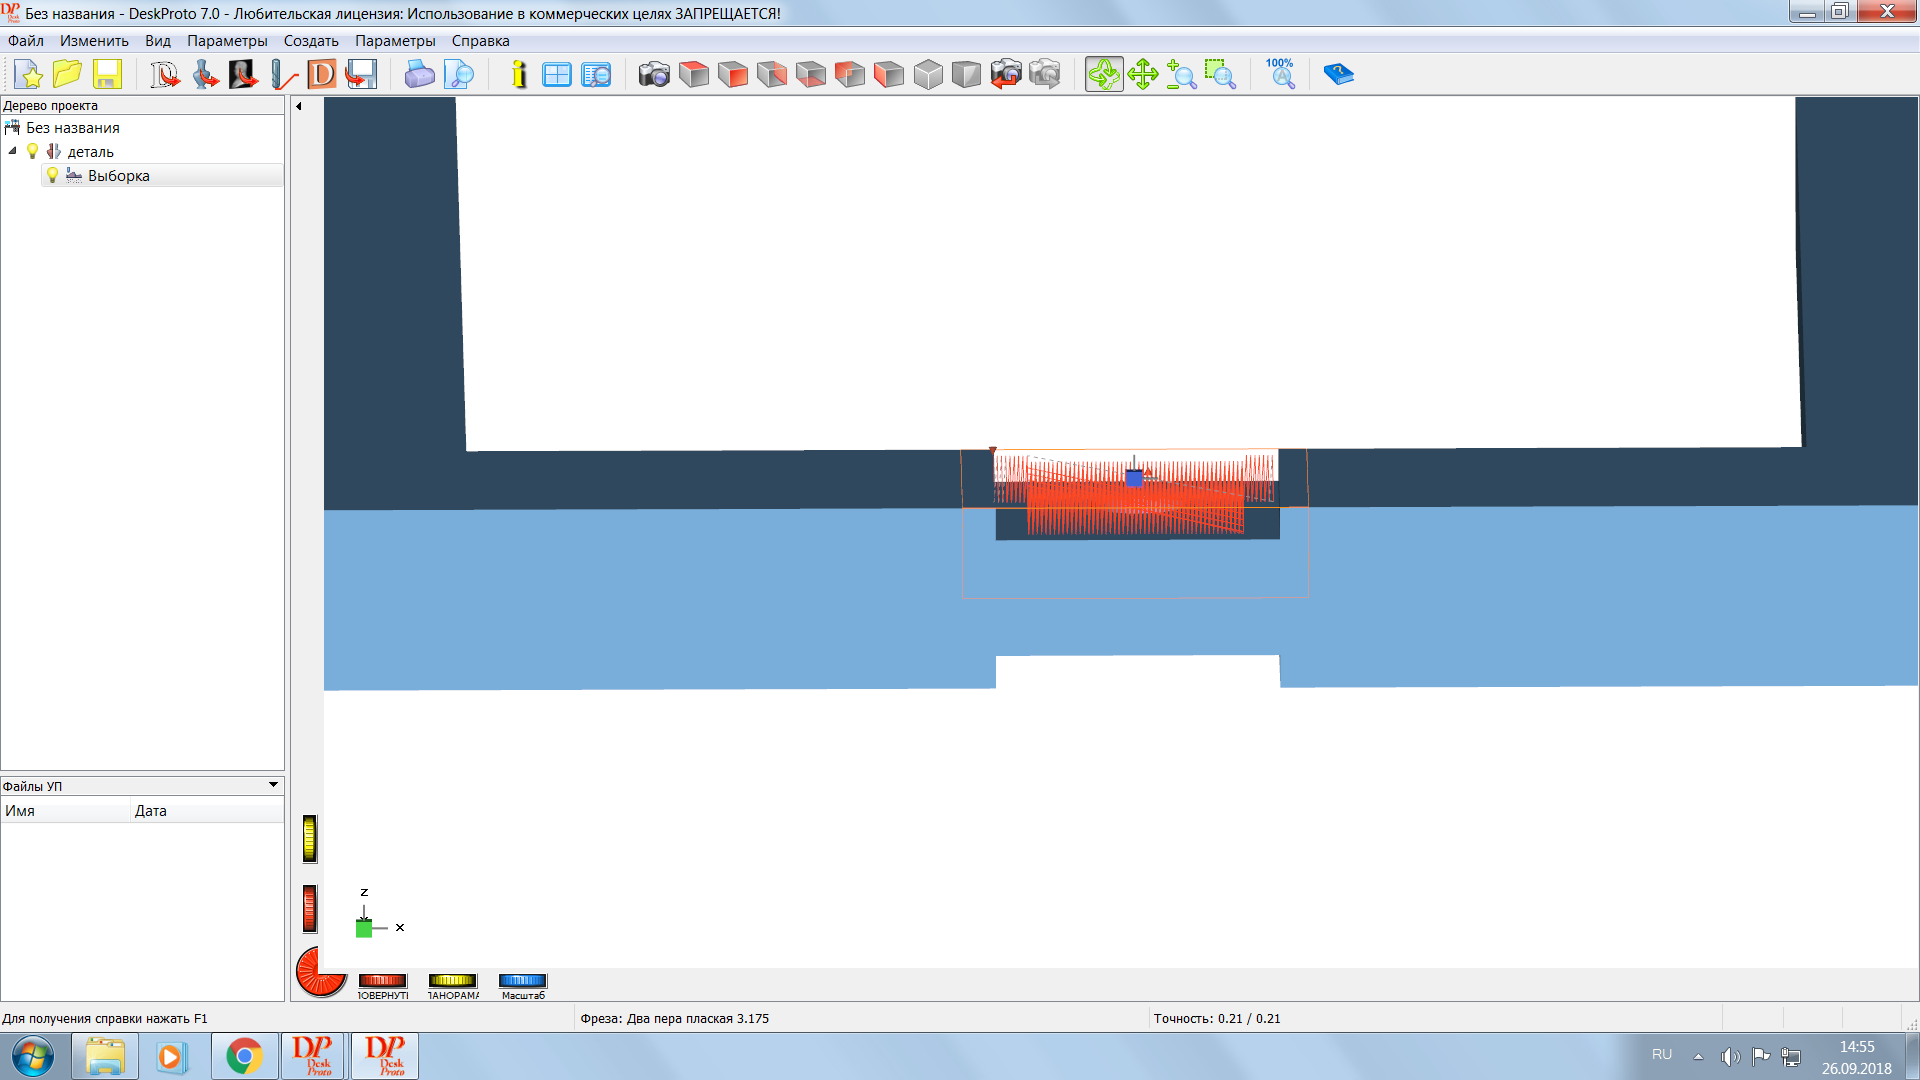This screenshot has width=1920, height=1080.
Task: Toggle the view-layout four-pane icon
Action: point(556,74)
